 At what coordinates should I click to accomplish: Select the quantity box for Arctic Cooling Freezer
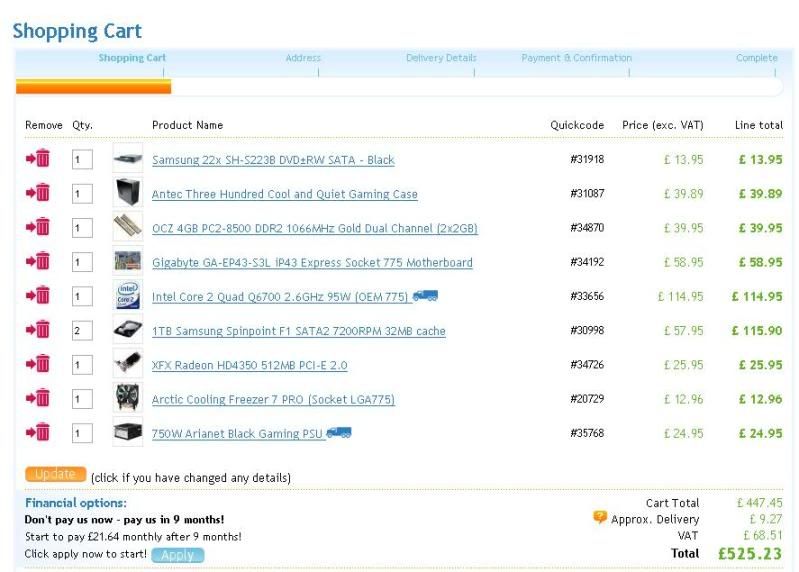tap(81, 400)
